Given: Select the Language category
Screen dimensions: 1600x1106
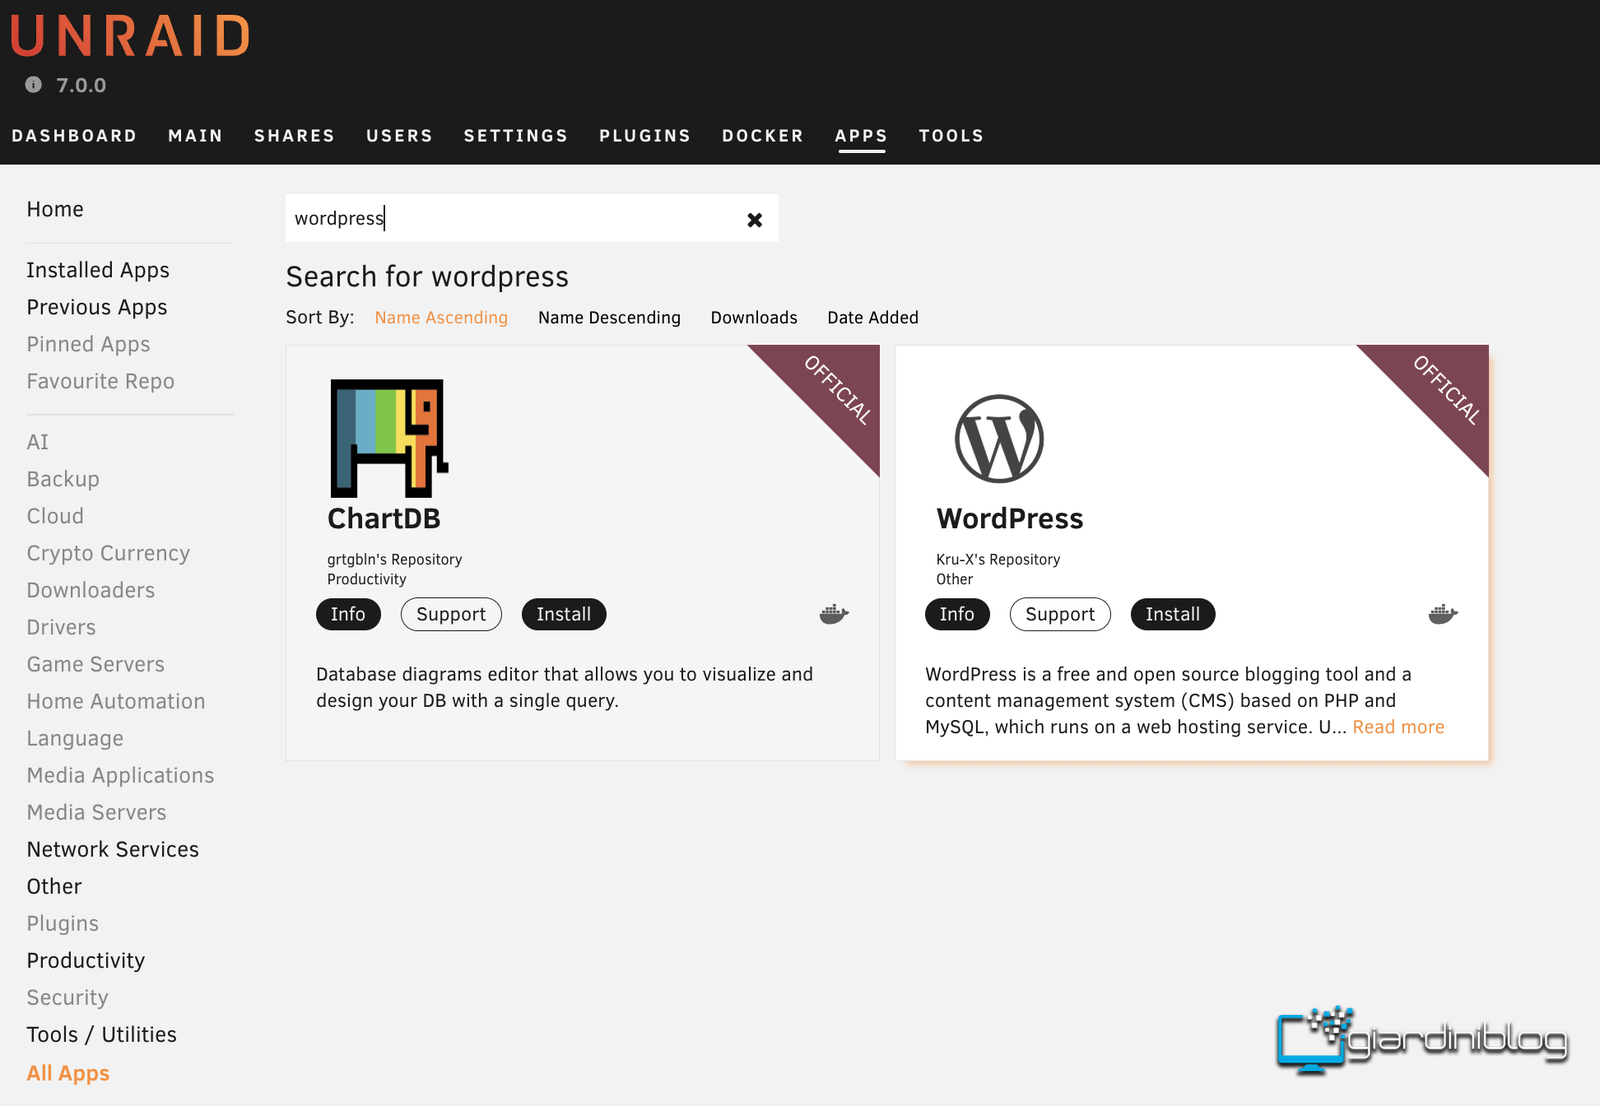Looking at the screenshot, I should [75, 739].
